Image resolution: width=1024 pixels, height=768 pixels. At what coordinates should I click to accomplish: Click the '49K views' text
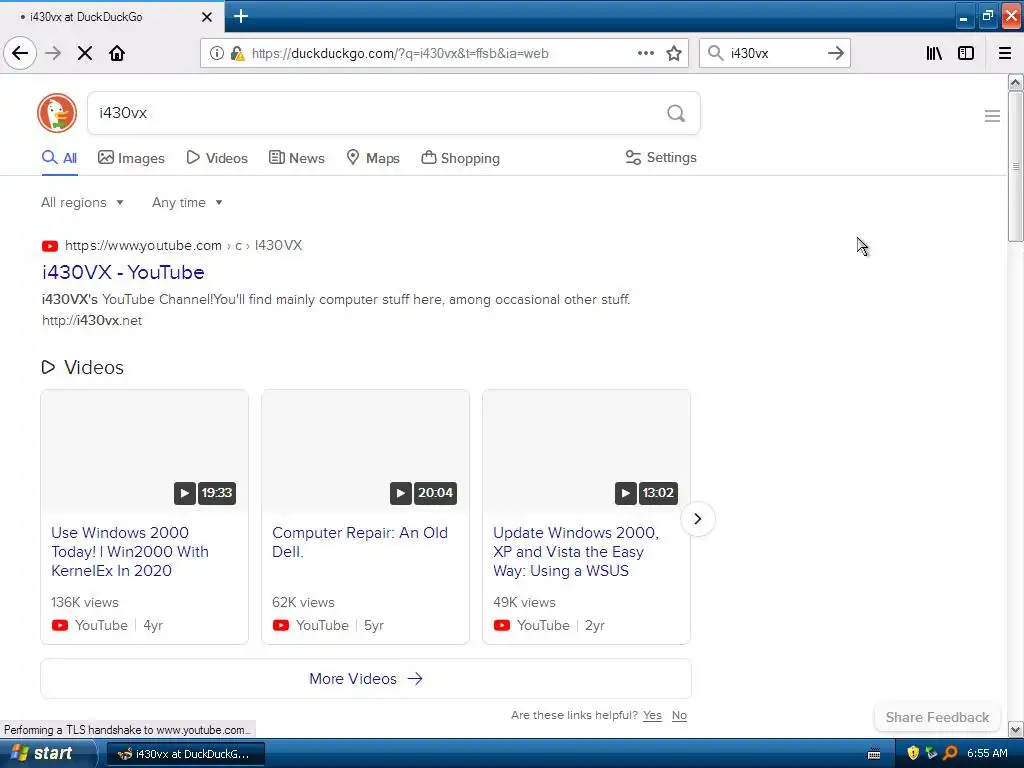tap(524, 602)
